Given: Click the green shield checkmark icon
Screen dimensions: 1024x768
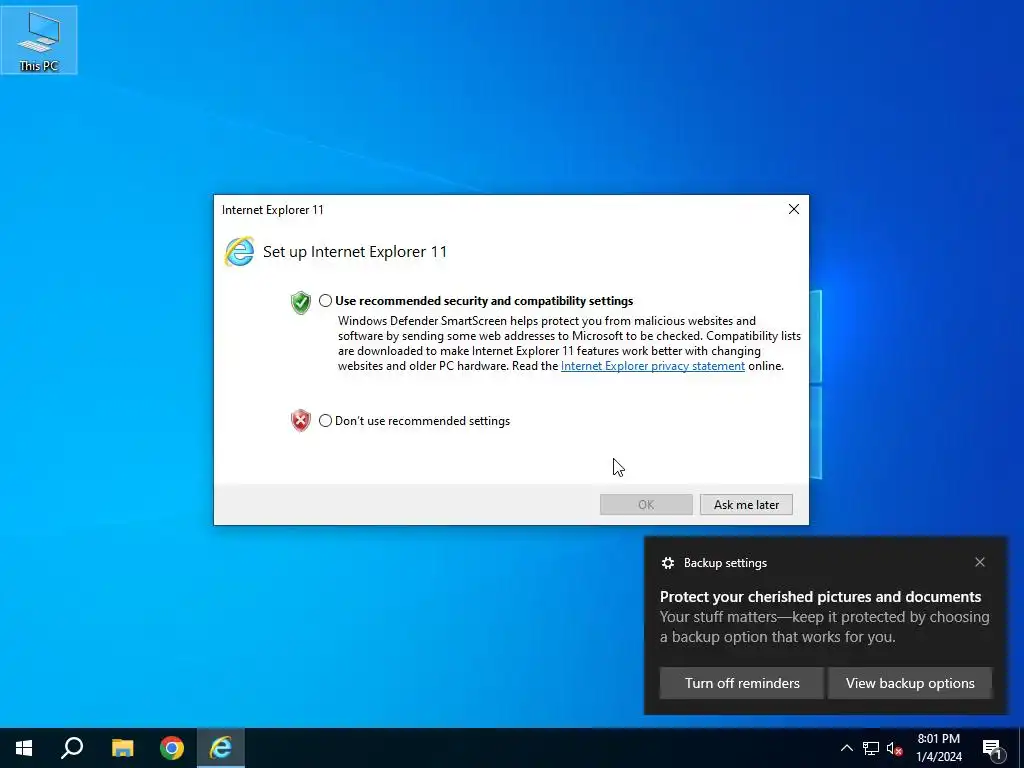Looking at the screenshot, I should pos(300,303).
